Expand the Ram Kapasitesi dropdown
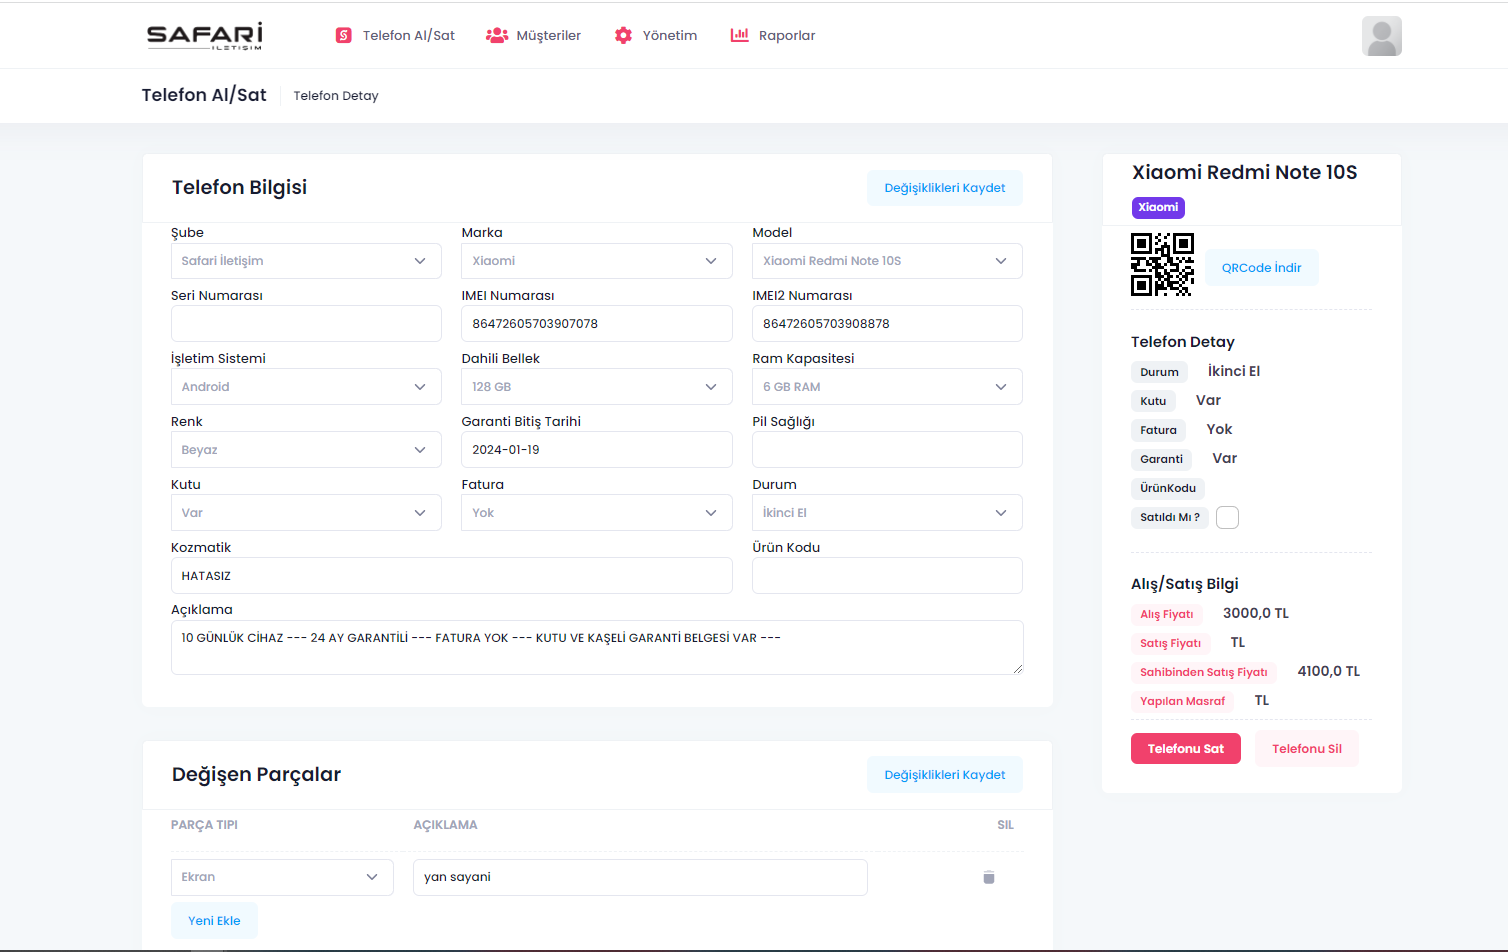 [887, 387]
